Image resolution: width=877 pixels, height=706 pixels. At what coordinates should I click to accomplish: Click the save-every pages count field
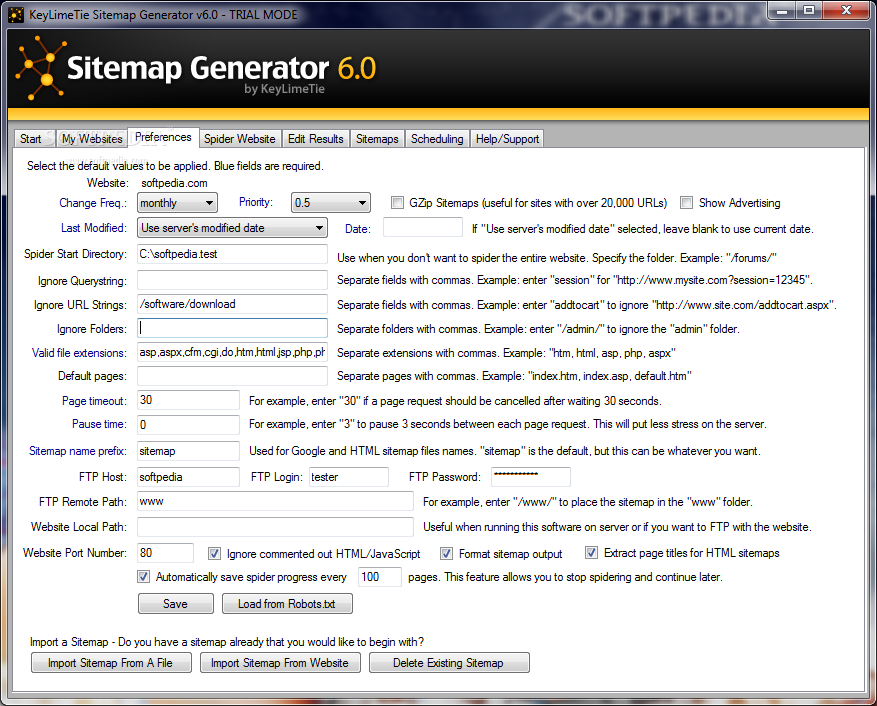(380, 577)
